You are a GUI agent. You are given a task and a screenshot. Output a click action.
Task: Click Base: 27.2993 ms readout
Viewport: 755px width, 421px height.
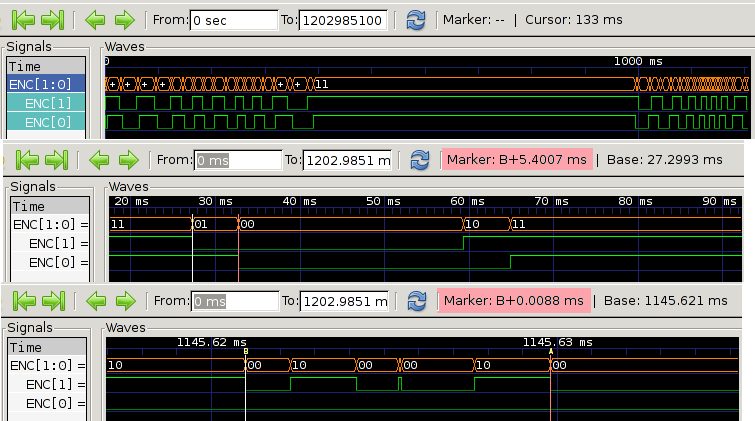(664, 159)
